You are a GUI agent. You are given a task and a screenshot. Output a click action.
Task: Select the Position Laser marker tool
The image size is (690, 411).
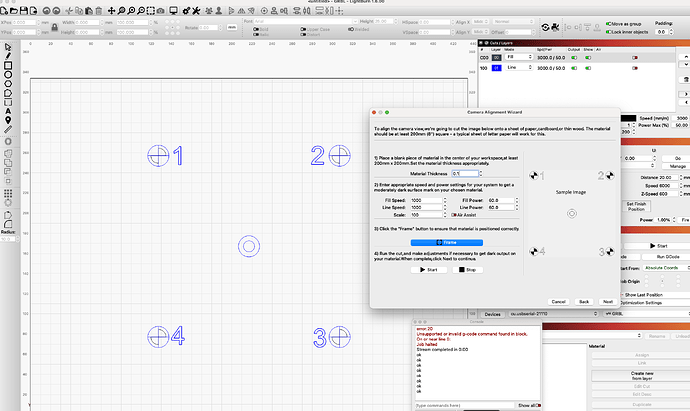point(7,120)
